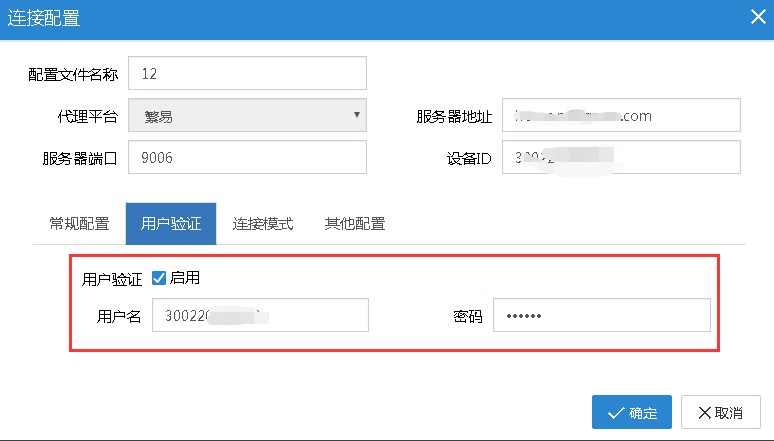Select the 服务器端口 field showing 9006

[x=248, y=158]
